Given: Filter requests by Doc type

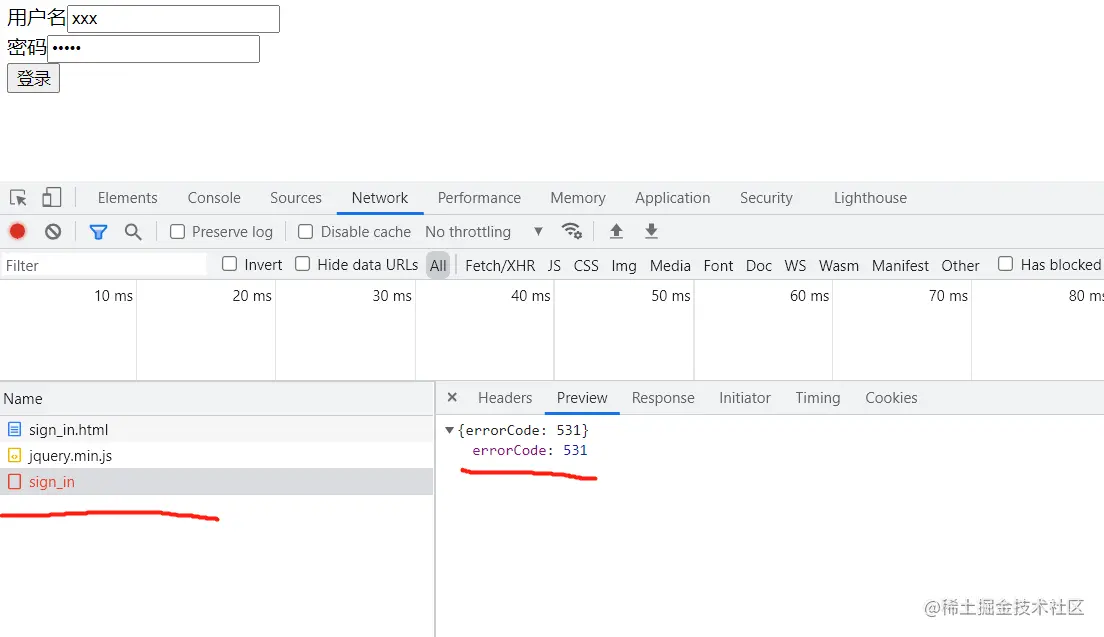Looking at the screenshot, I should pyautogui.click(x=758, y=265).
